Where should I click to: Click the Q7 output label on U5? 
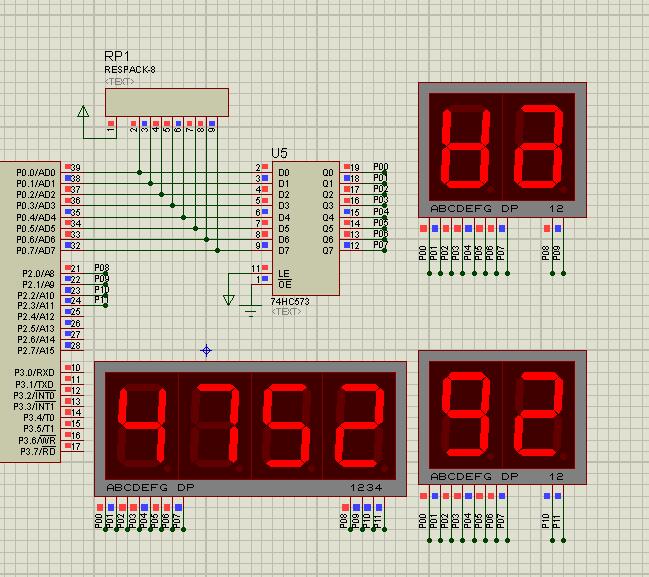[328, 250]
